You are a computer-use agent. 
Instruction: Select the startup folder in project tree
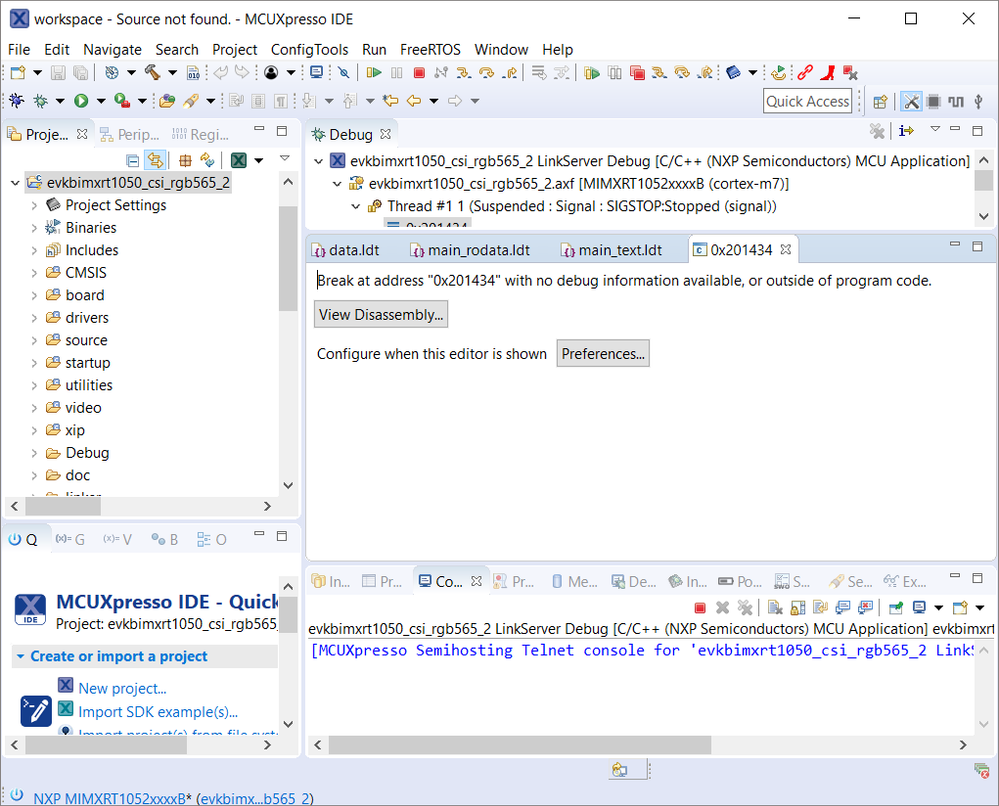[87, 363]
